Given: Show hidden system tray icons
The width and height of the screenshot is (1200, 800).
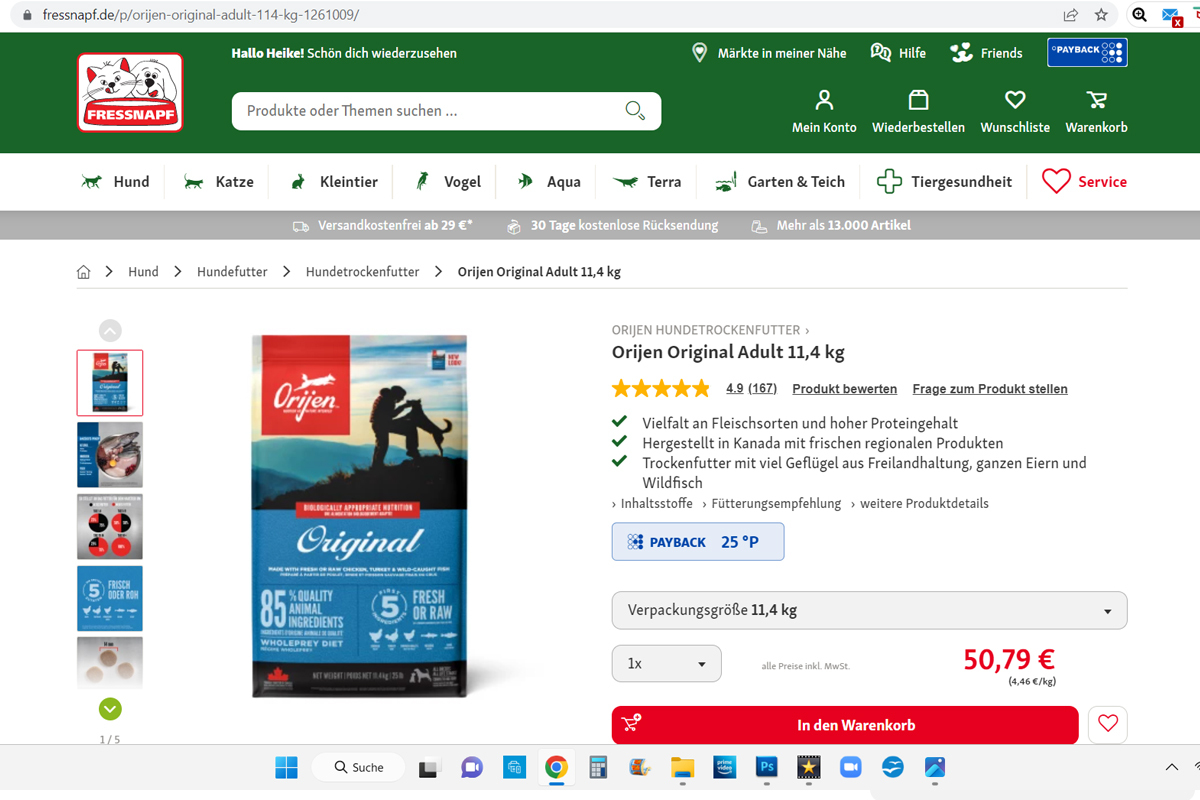Looking at the screenshot, I should (x=1172, y=767).
